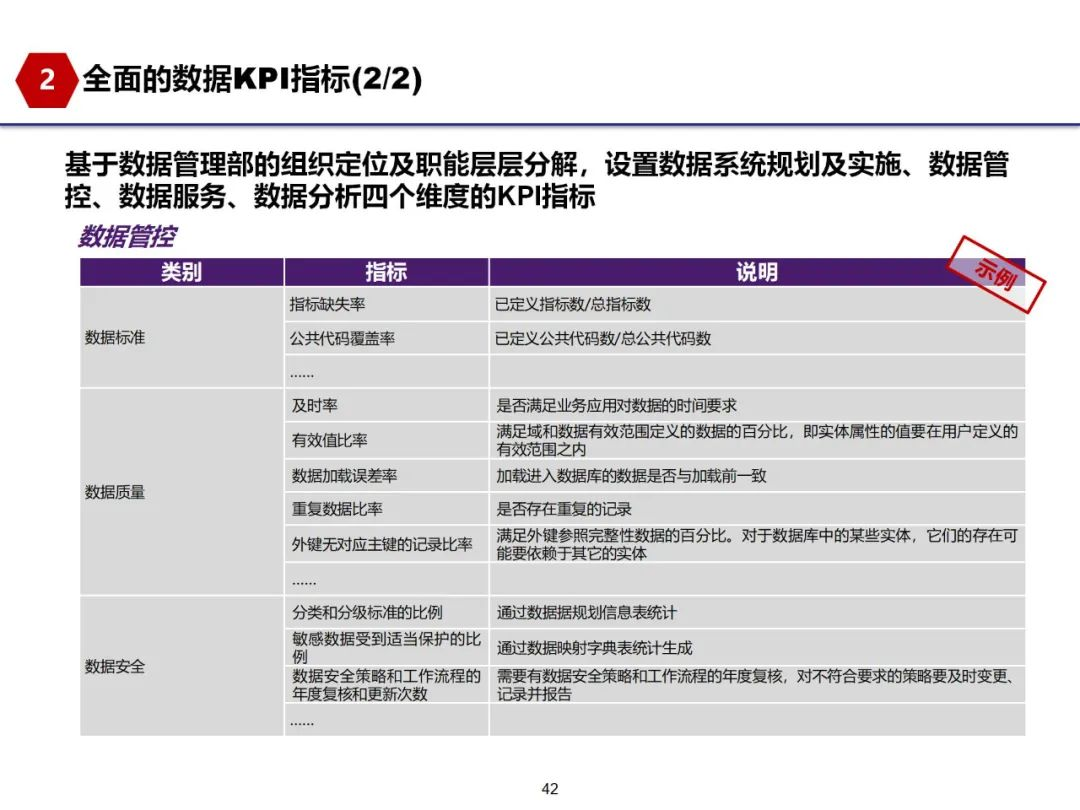This screenshot has height=810, width=1080.
Task: Click the 指标缺失率 cell
Action: 386,304
